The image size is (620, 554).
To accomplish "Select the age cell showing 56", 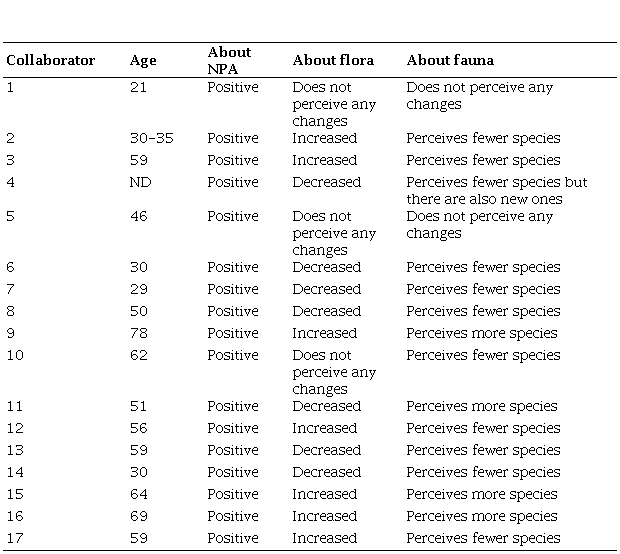I will [139, 428].
